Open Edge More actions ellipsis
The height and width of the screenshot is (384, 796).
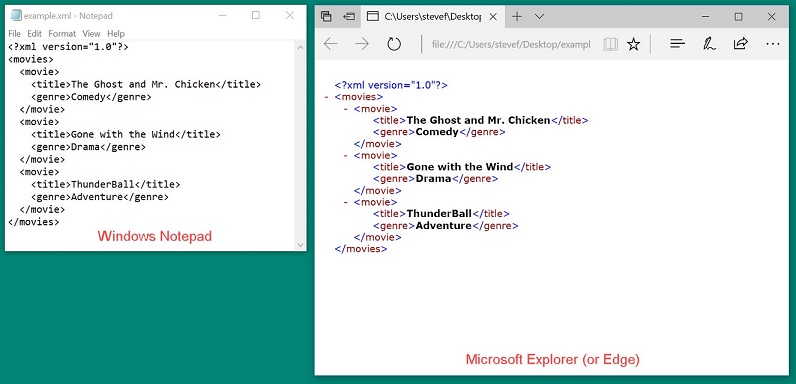773,44
